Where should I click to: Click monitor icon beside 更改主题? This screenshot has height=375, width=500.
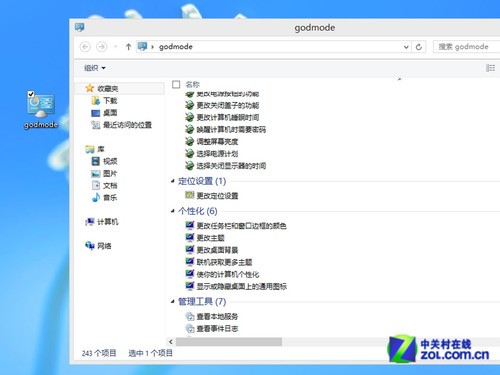coord(190,238)
